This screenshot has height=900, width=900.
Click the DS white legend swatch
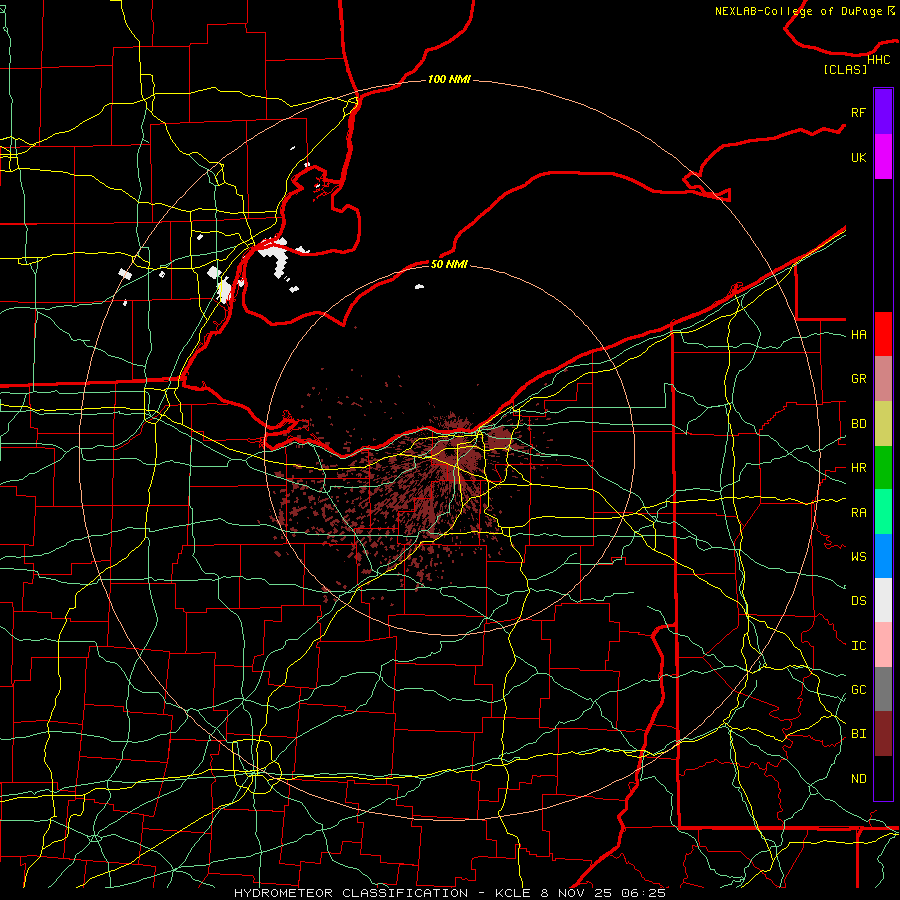tap(883, 600)
